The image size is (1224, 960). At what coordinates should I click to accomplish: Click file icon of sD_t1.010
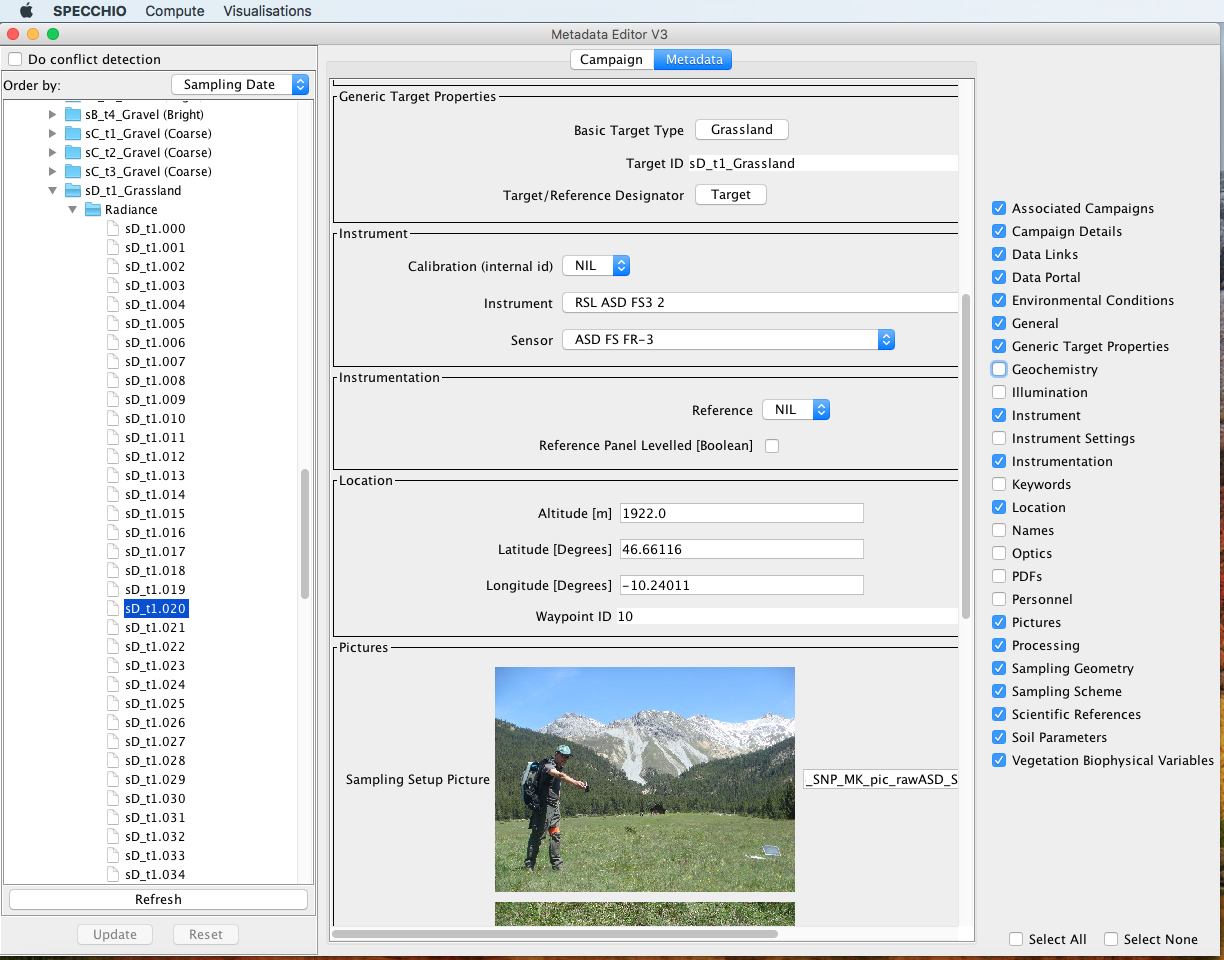[x=113, y=418]
